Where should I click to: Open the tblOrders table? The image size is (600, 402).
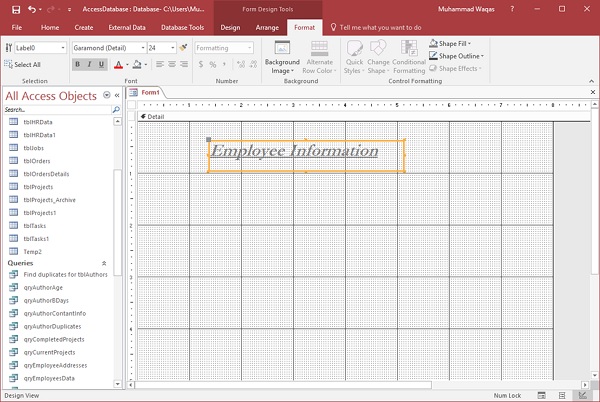[x=37, y=160]
